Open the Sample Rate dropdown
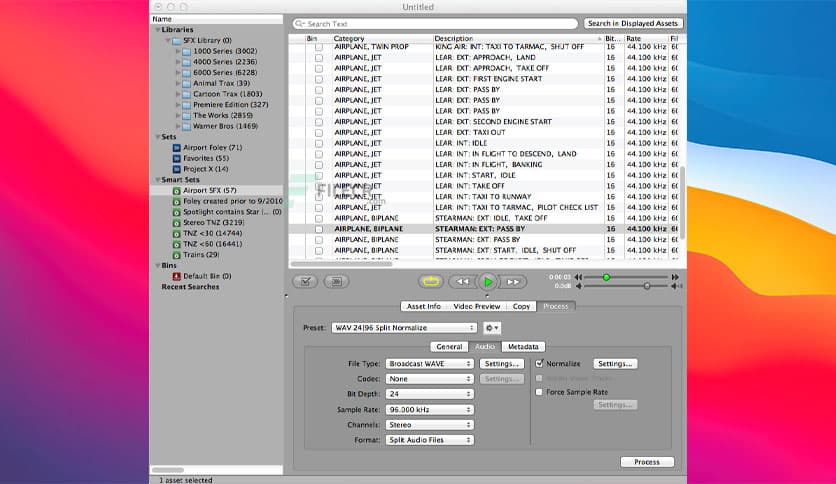This screenshot has height=484, width=836. click(x=430, y=409)
